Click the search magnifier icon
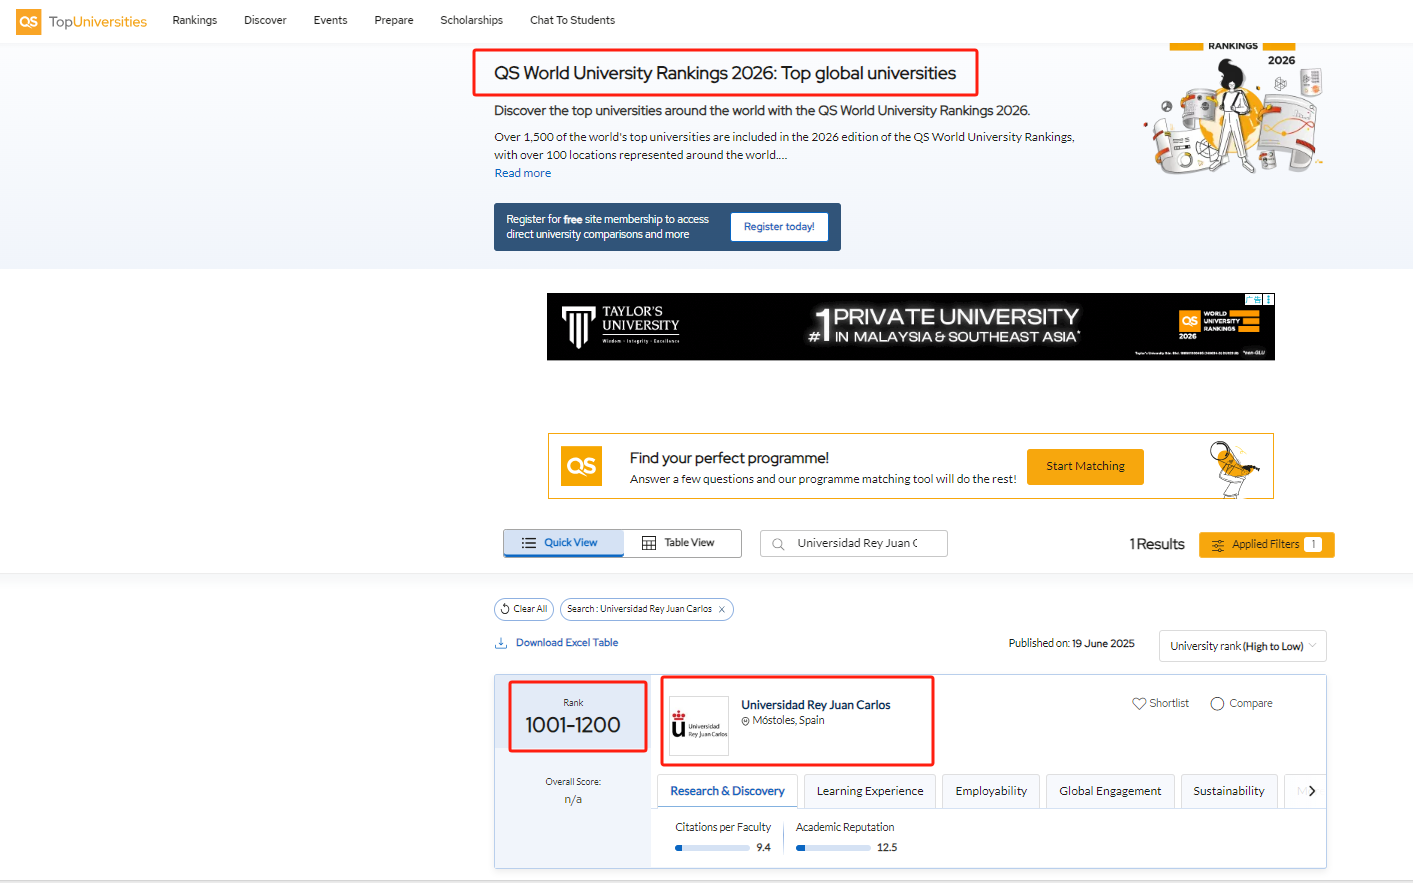 [778, 544]
